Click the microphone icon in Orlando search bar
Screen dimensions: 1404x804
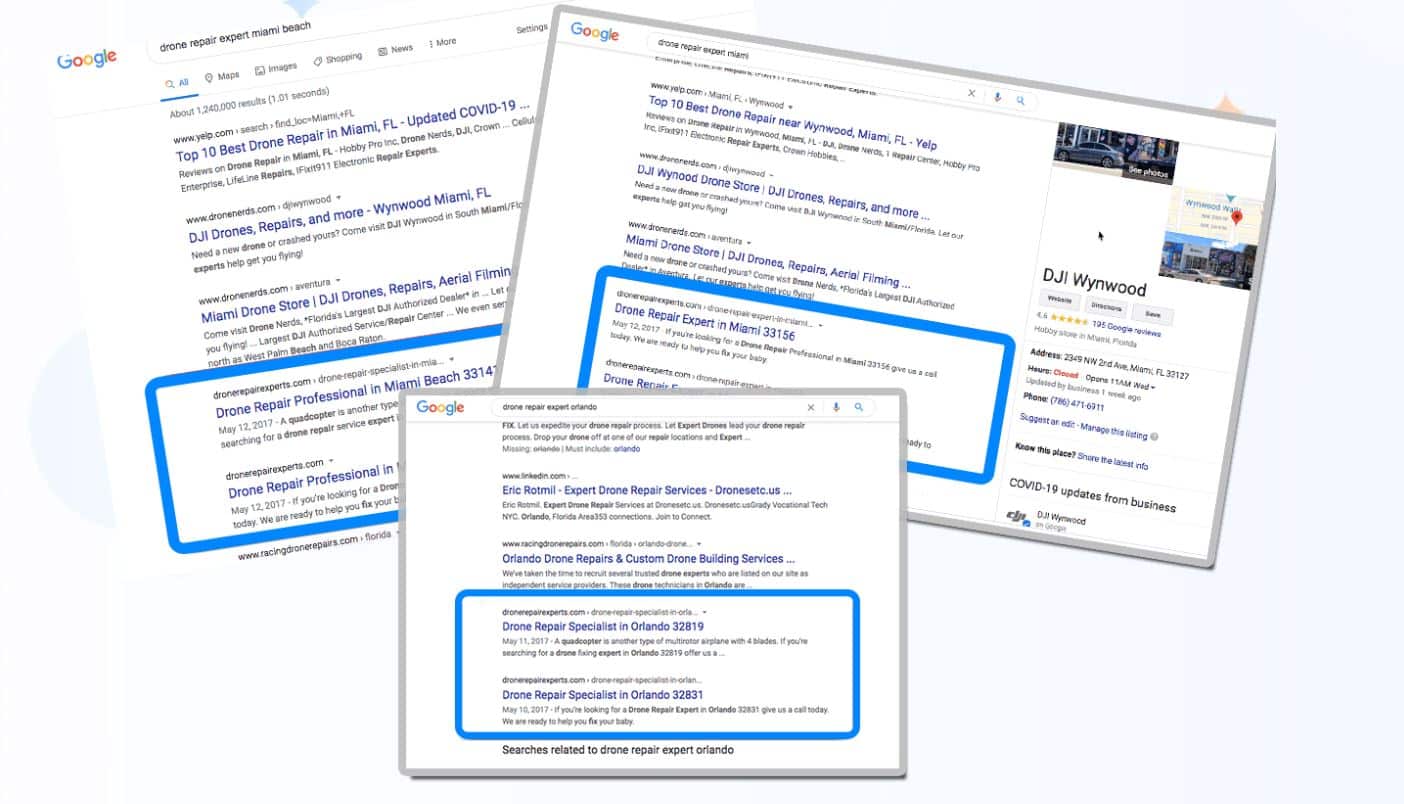coord(834,408)
